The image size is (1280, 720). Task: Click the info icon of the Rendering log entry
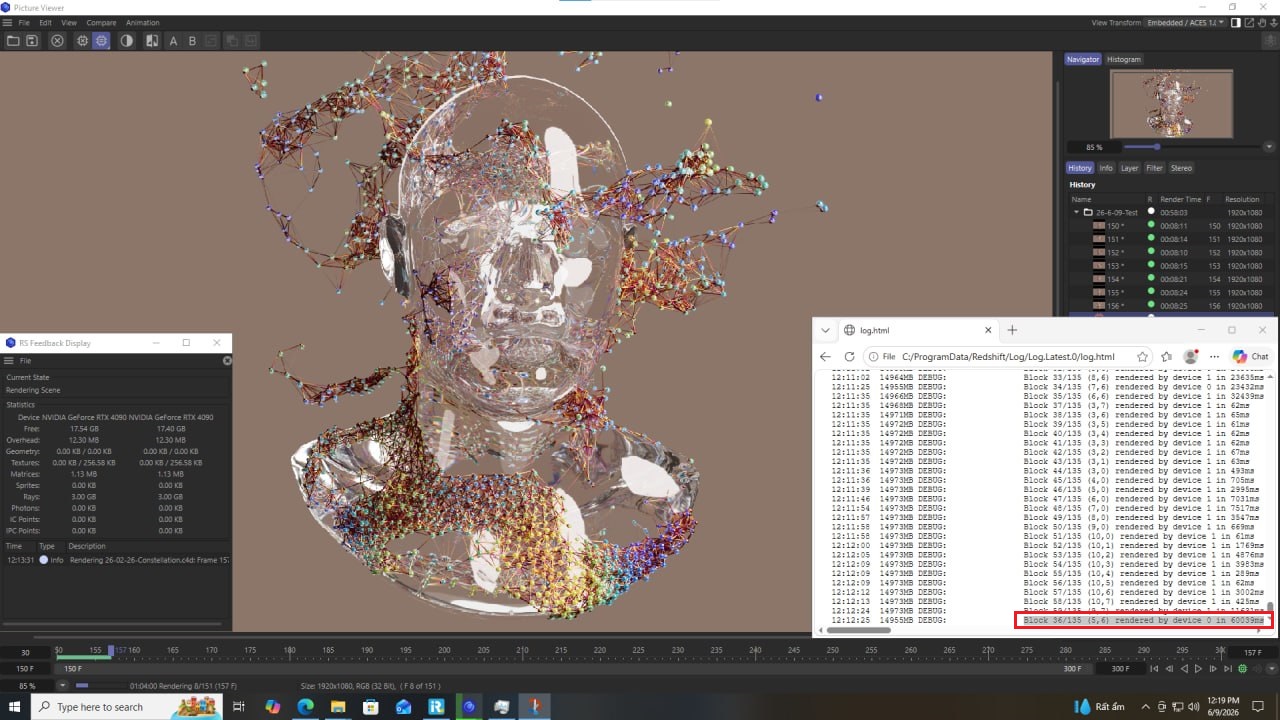43,560
